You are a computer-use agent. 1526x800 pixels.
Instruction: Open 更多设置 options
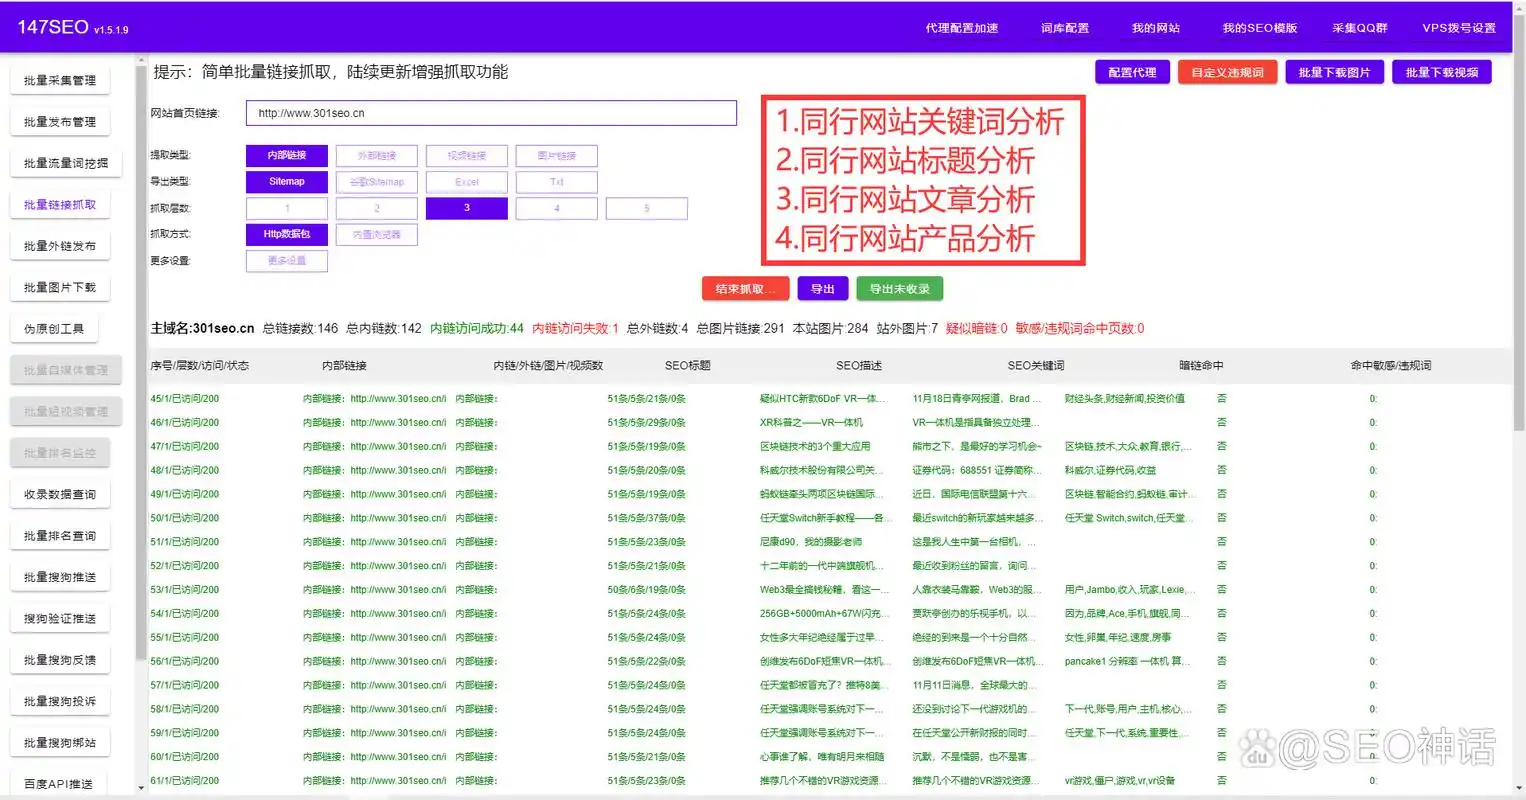click(x=287, y=260)
